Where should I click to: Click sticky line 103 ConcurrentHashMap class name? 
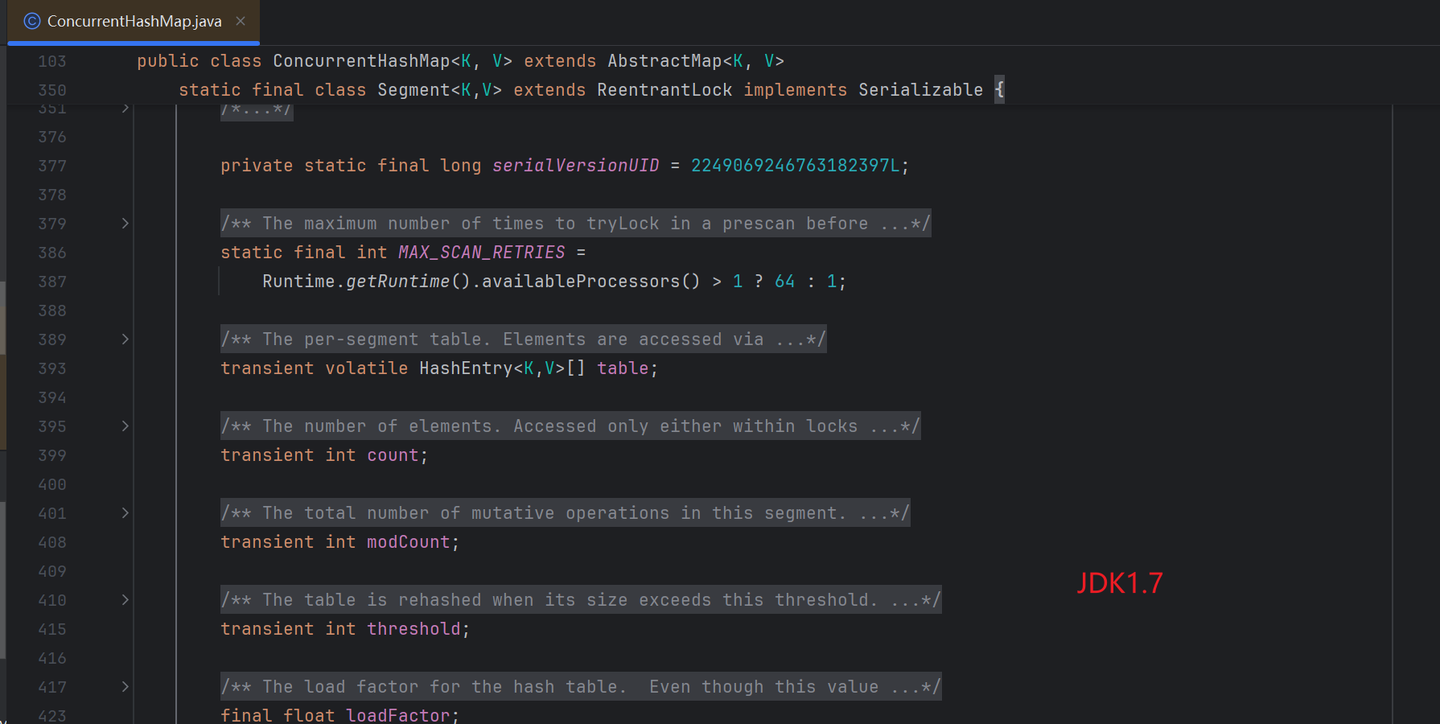click(361, 61)
